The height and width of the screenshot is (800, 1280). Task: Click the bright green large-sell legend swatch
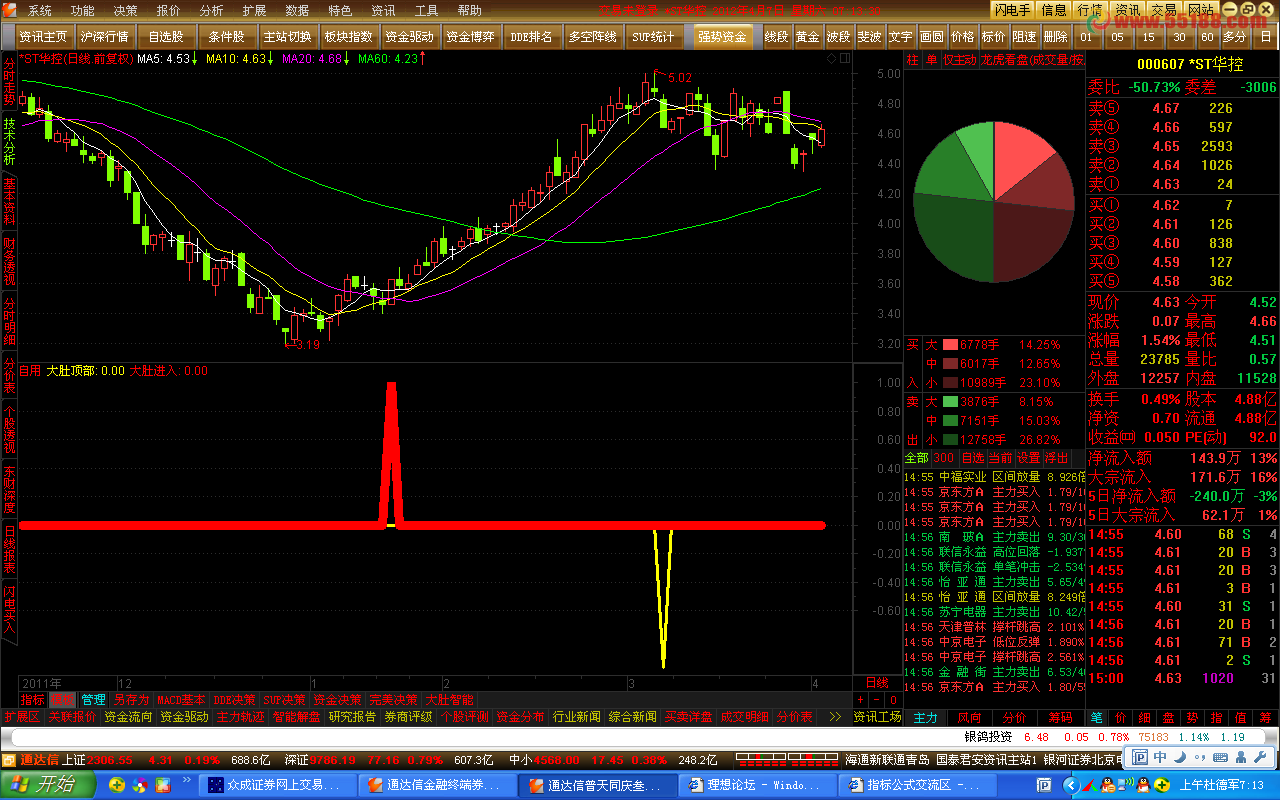click(x=951, y=402)
